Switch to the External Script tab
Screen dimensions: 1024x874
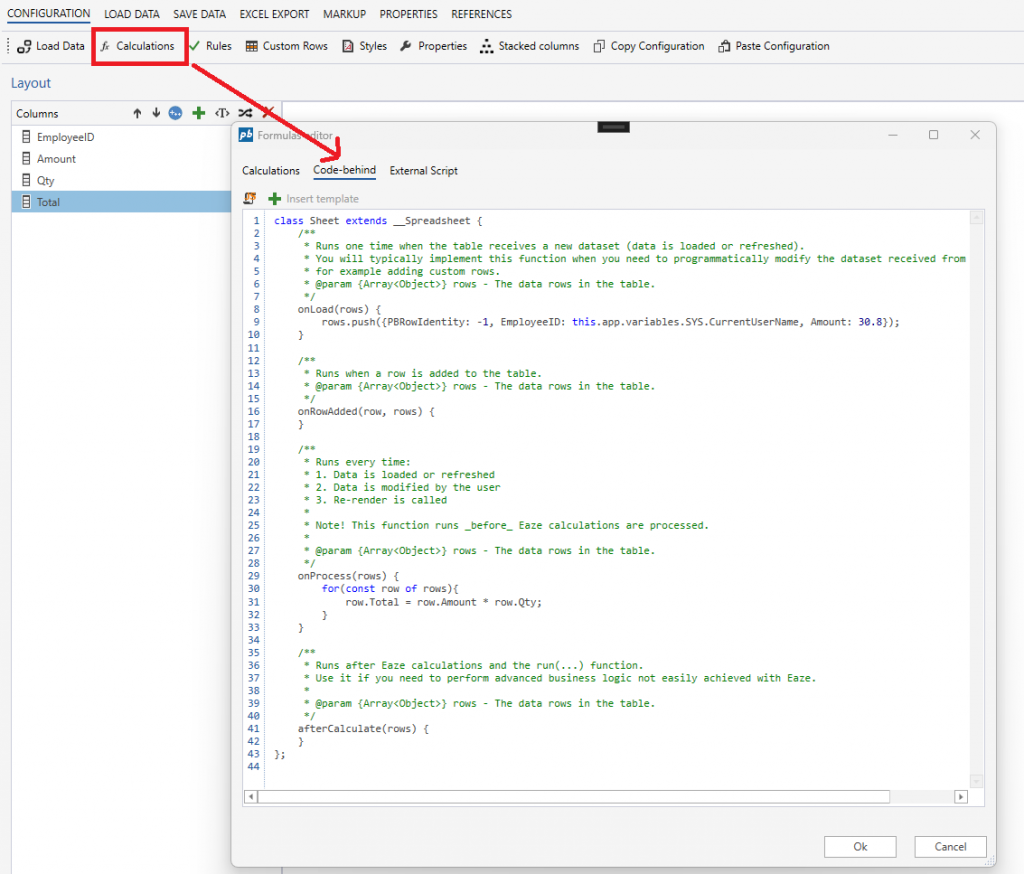pos(423,171)
